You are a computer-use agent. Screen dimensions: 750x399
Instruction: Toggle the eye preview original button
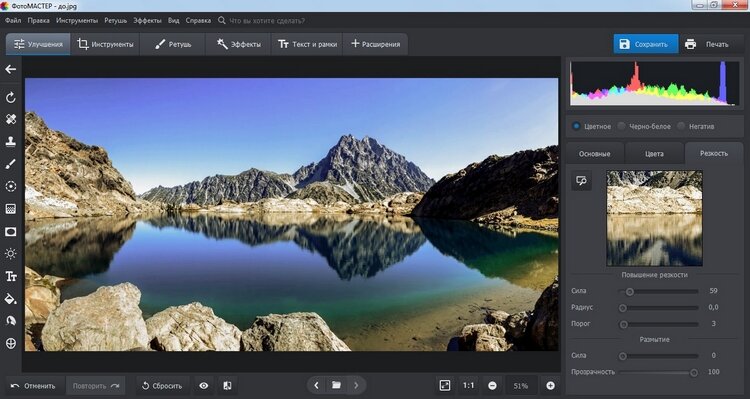pyautogui.click(x=204, y=386)
